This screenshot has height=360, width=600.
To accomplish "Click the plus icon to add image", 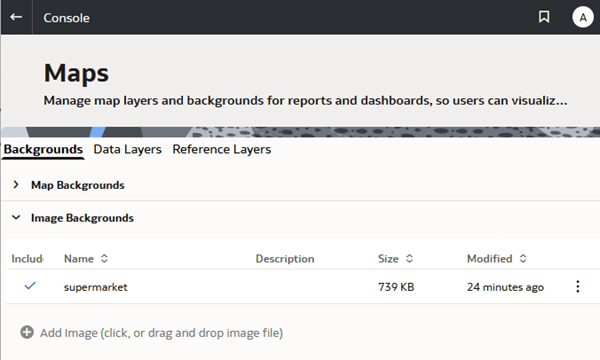I will (27, 332).
